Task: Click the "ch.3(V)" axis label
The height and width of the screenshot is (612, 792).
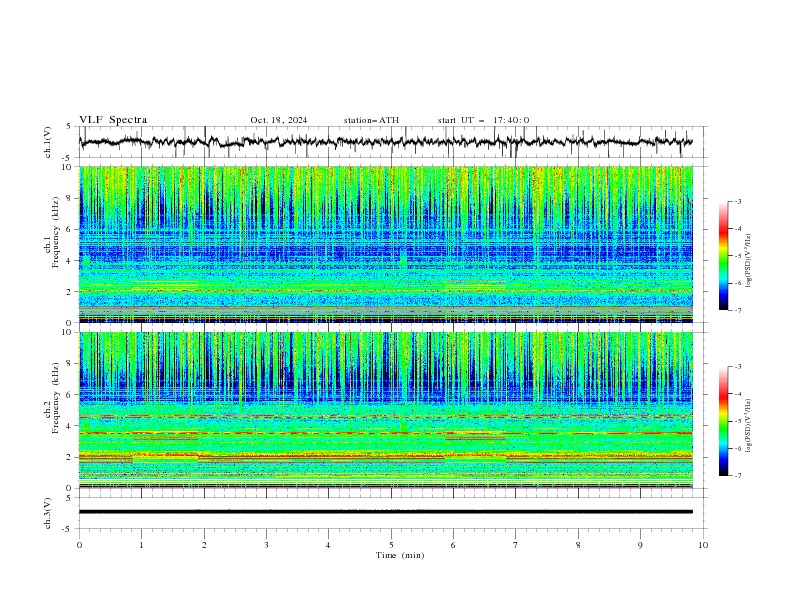Action: pos(48,513)
